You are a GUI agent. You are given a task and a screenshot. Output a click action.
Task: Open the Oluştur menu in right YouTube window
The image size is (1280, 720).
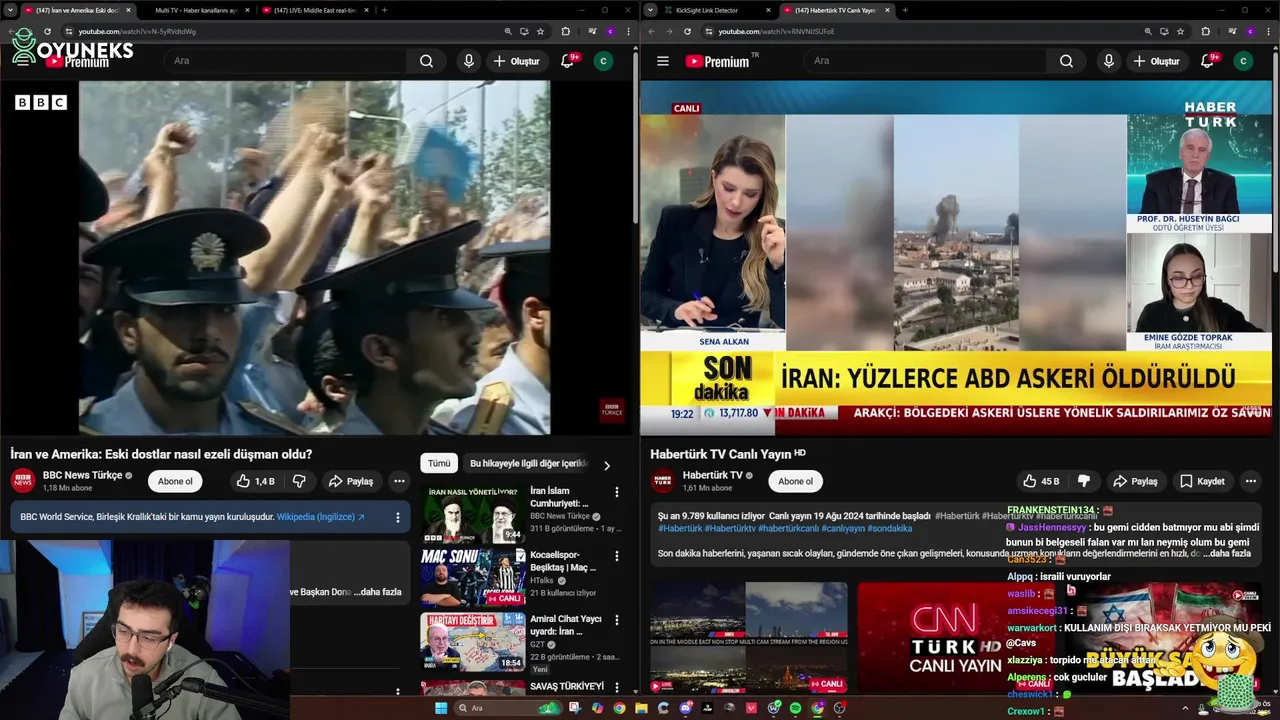[1156, 61]
